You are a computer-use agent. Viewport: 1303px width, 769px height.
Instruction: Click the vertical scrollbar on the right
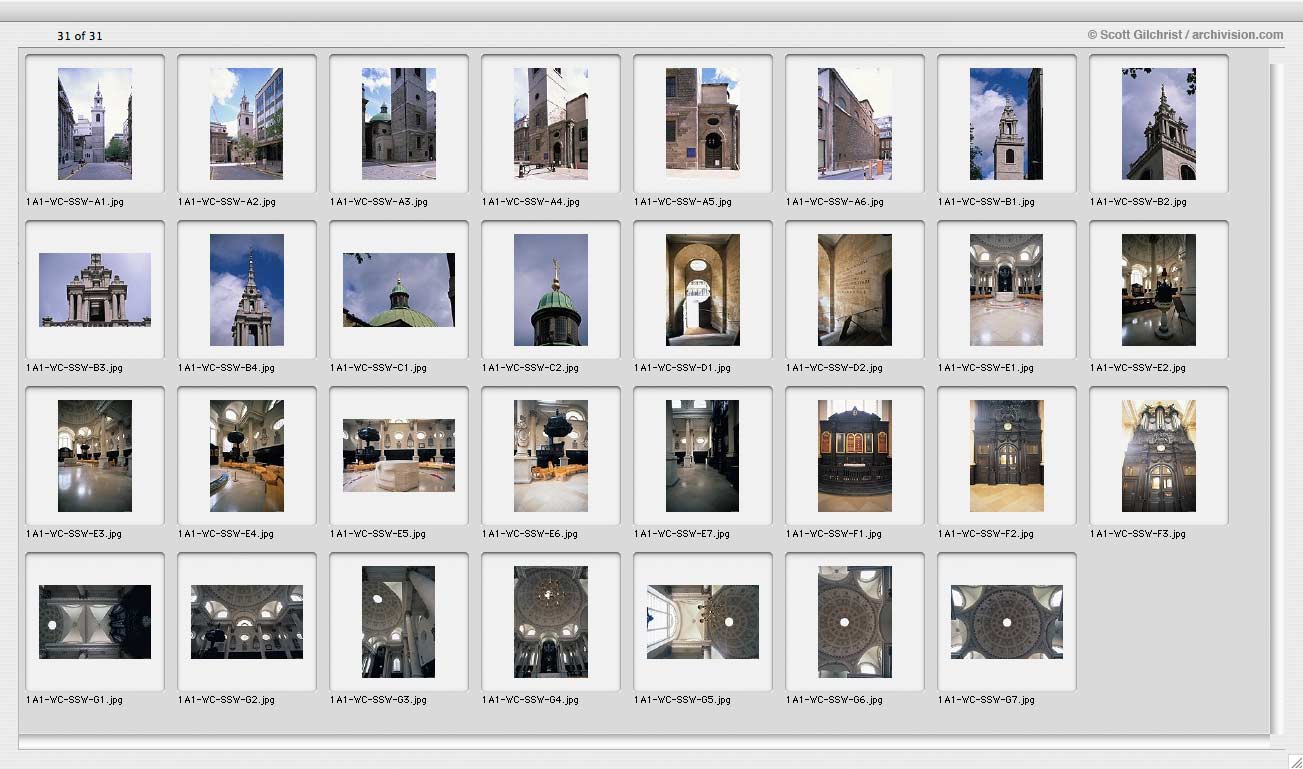coord(1277,398)
